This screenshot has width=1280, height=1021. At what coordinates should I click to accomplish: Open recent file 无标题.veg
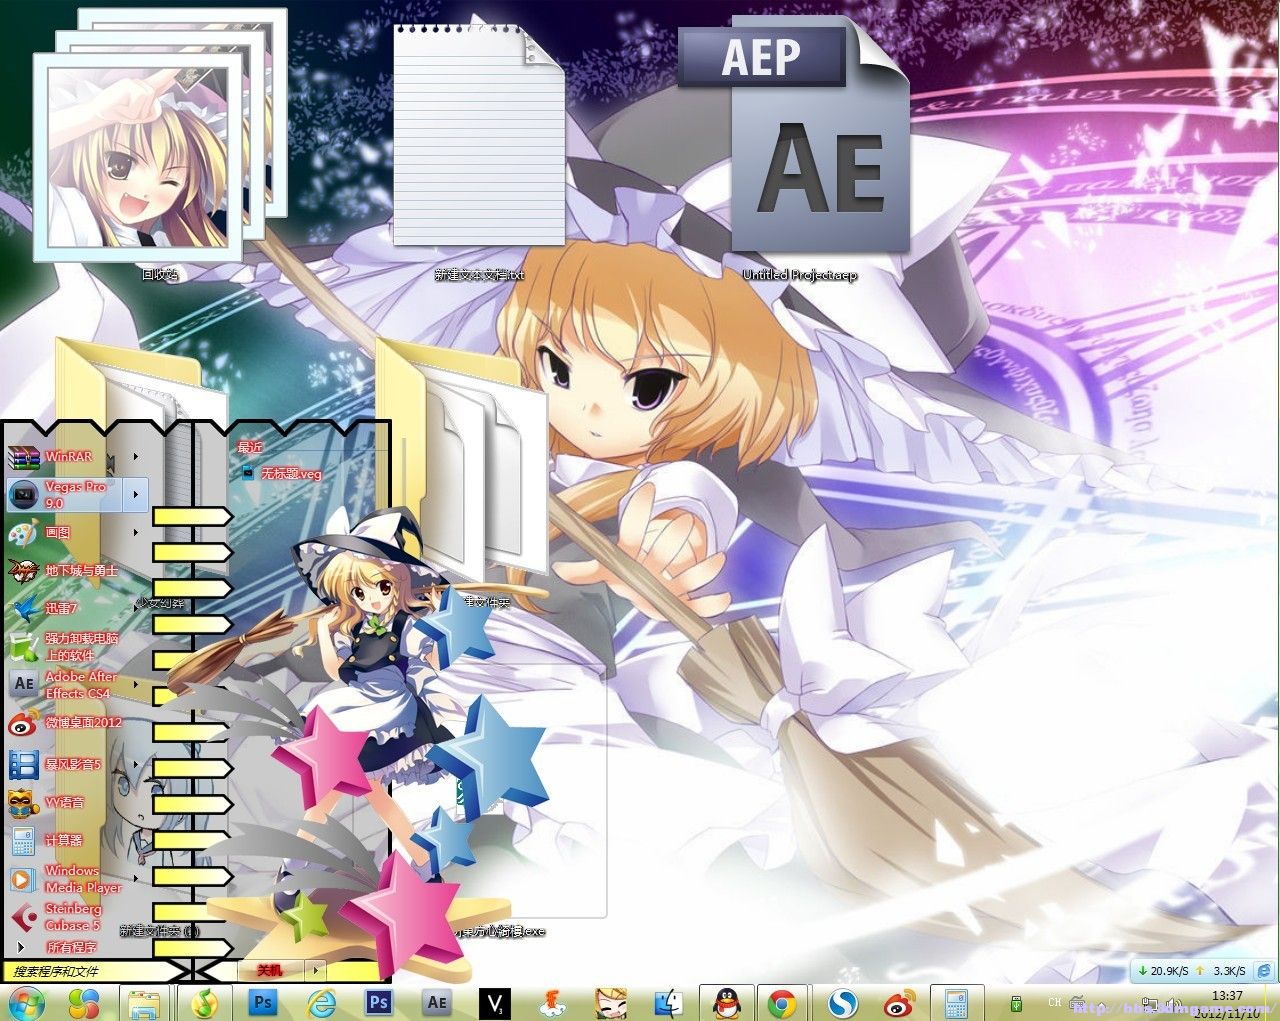[290, 474]
